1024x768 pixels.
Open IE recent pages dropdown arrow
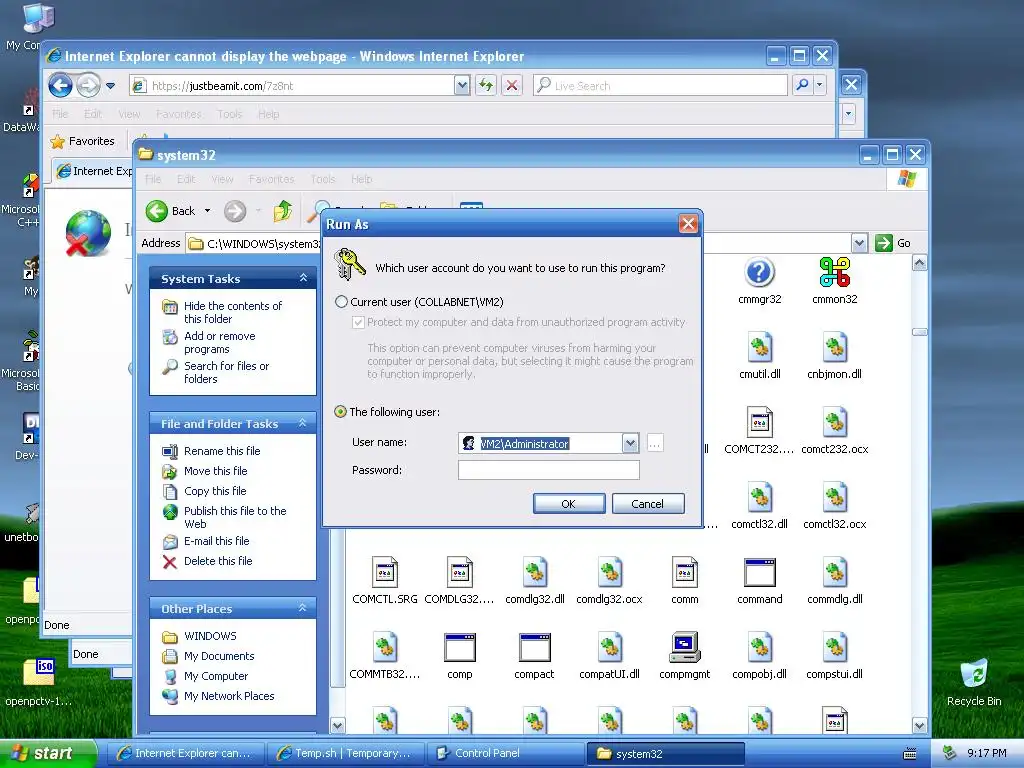coord(110,86)
